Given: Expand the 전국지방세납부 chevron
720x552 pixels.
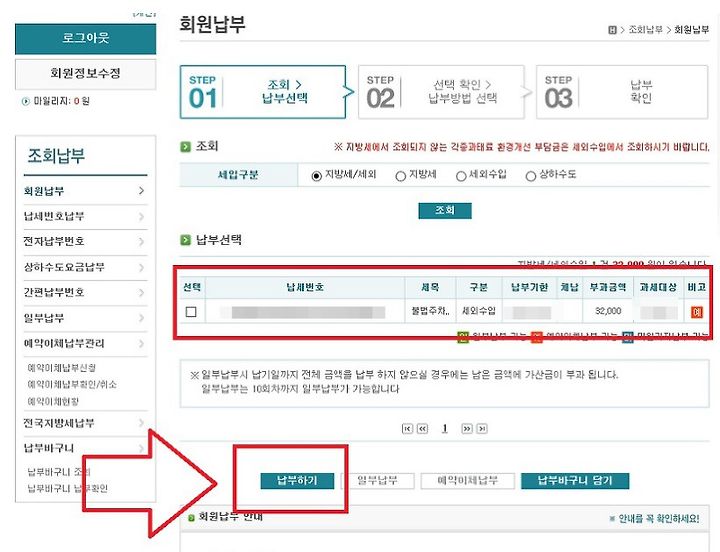Looking at the screenshot, I should pyautogui.click(x=141, y=423).
